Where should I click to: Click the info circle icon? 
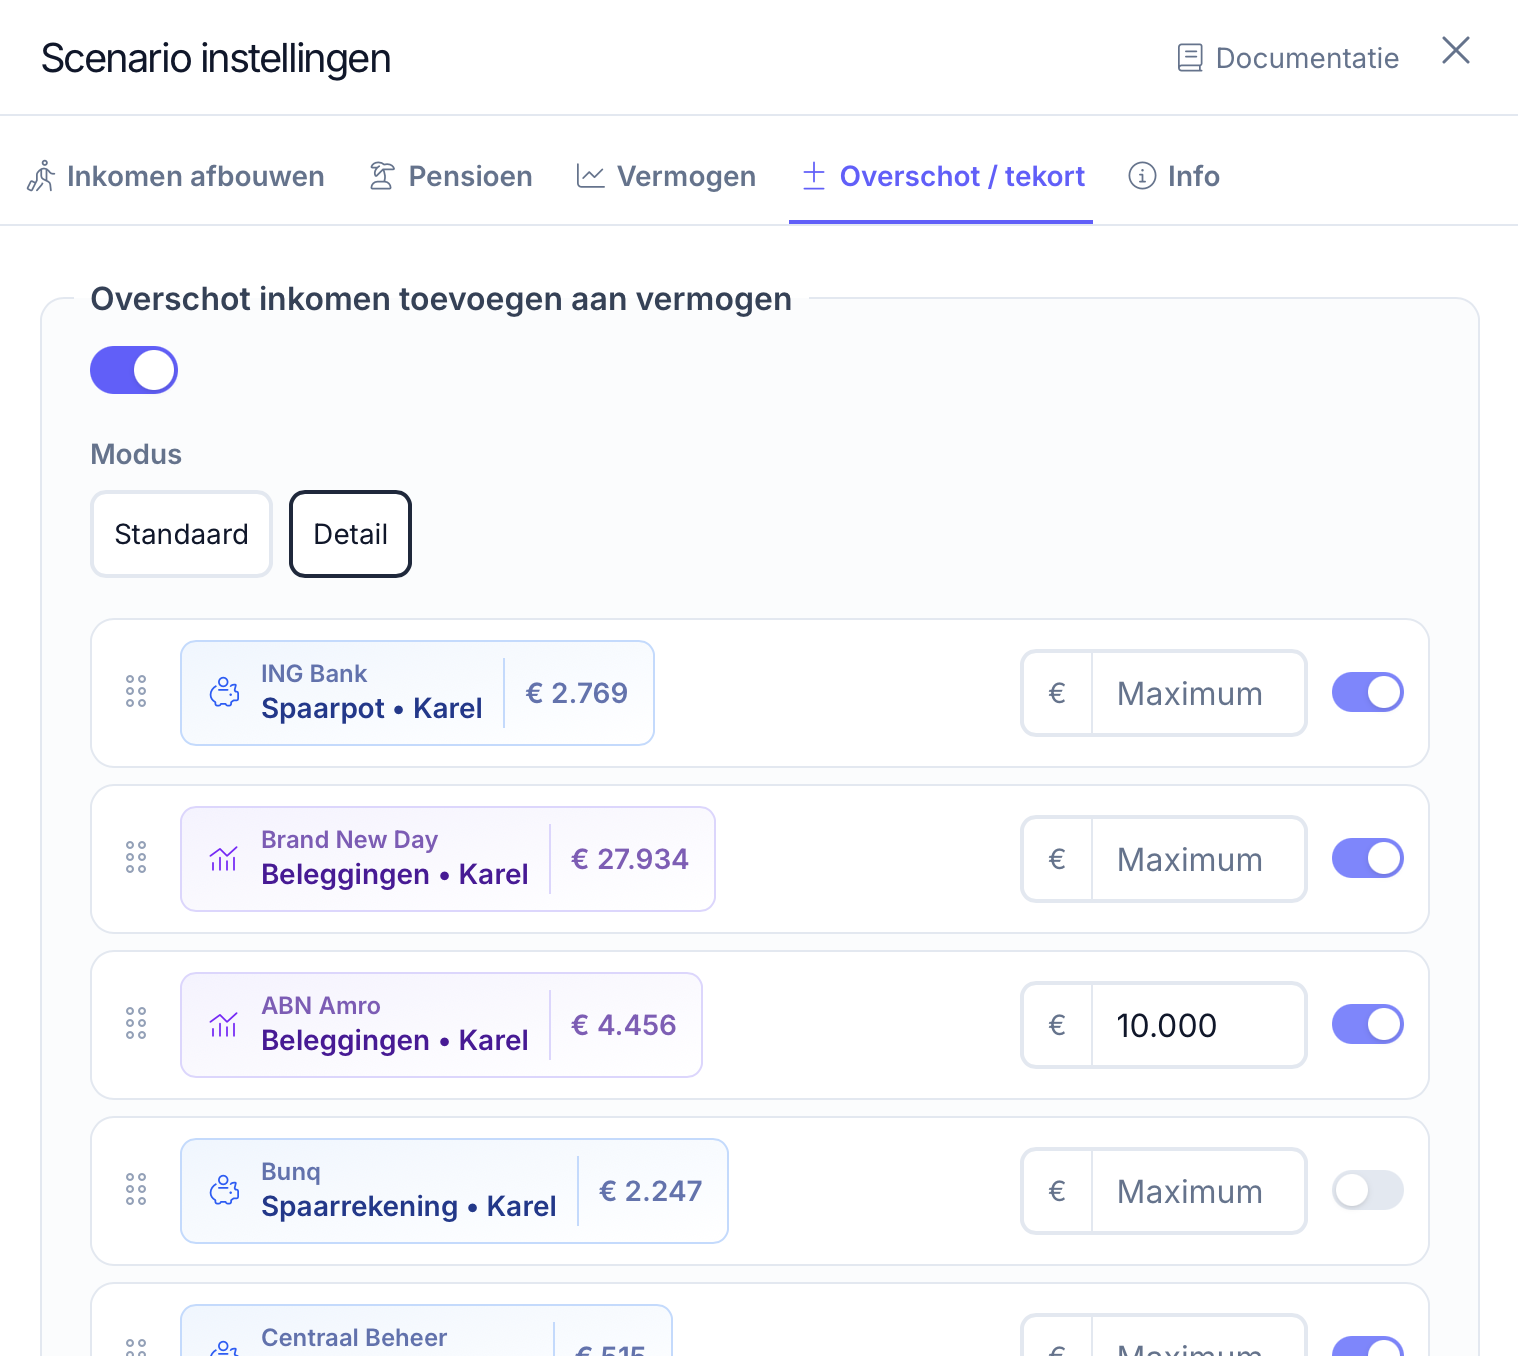[x=1142, y=176]
